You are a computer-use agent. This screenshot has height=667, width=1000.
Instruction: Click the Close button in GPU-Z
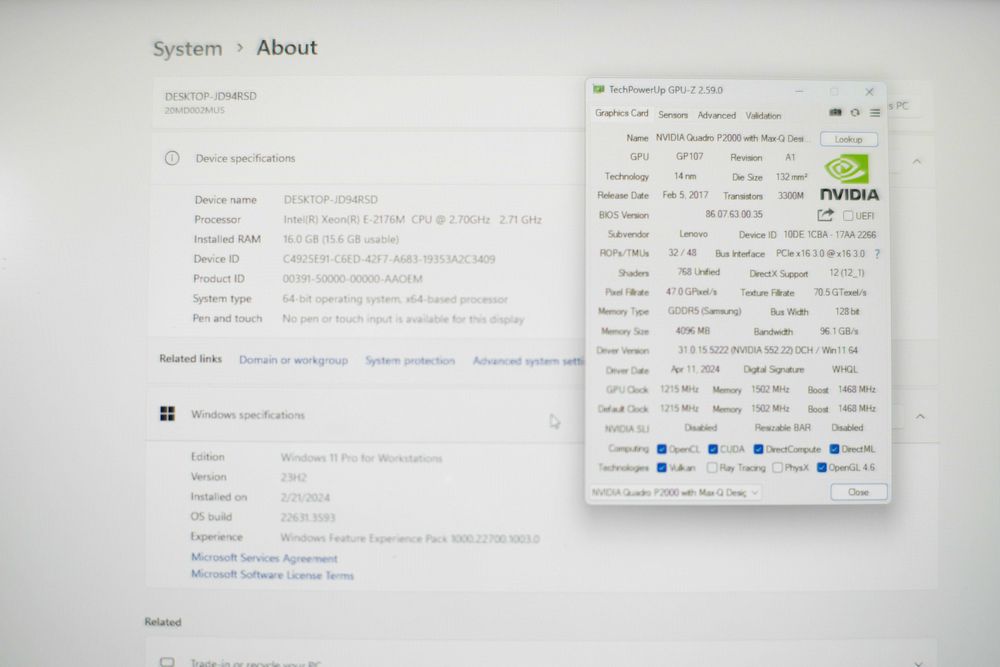tap(858, 492)
